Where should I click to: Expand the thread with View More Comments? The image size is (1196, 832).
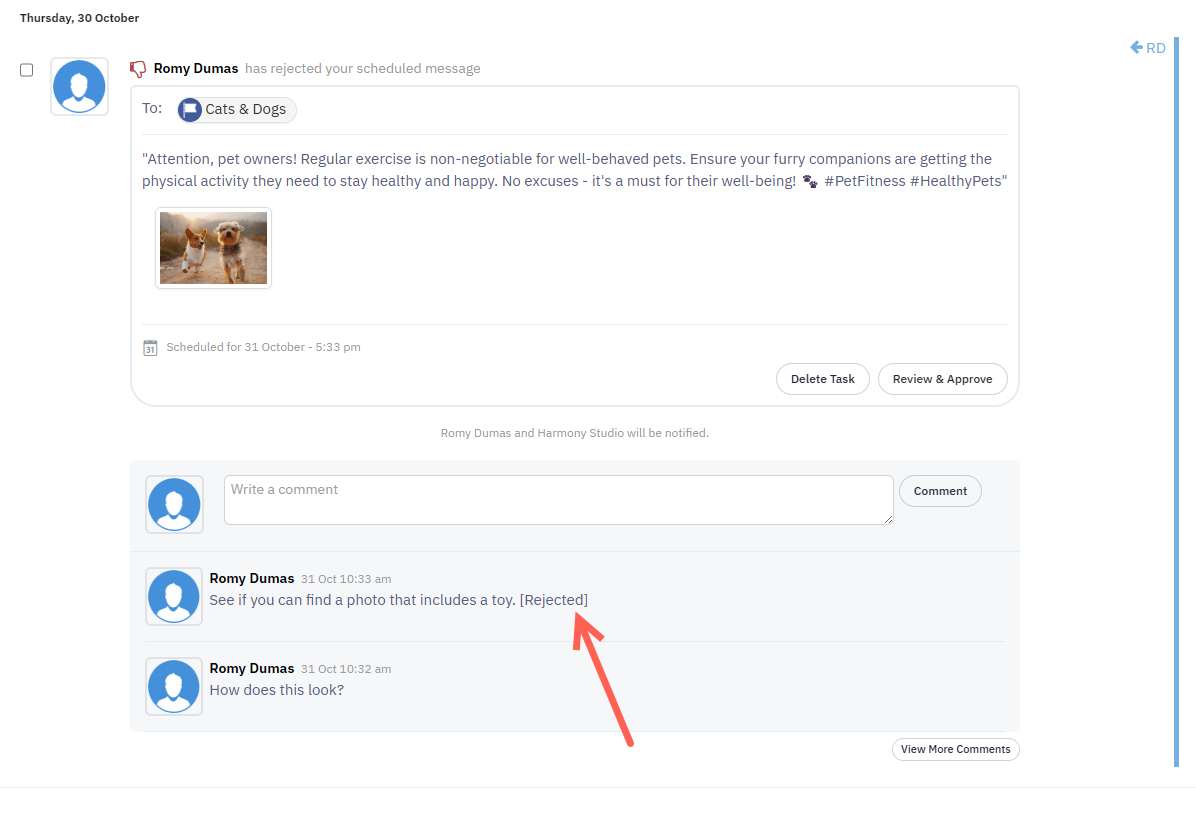[x=955, y=749]
